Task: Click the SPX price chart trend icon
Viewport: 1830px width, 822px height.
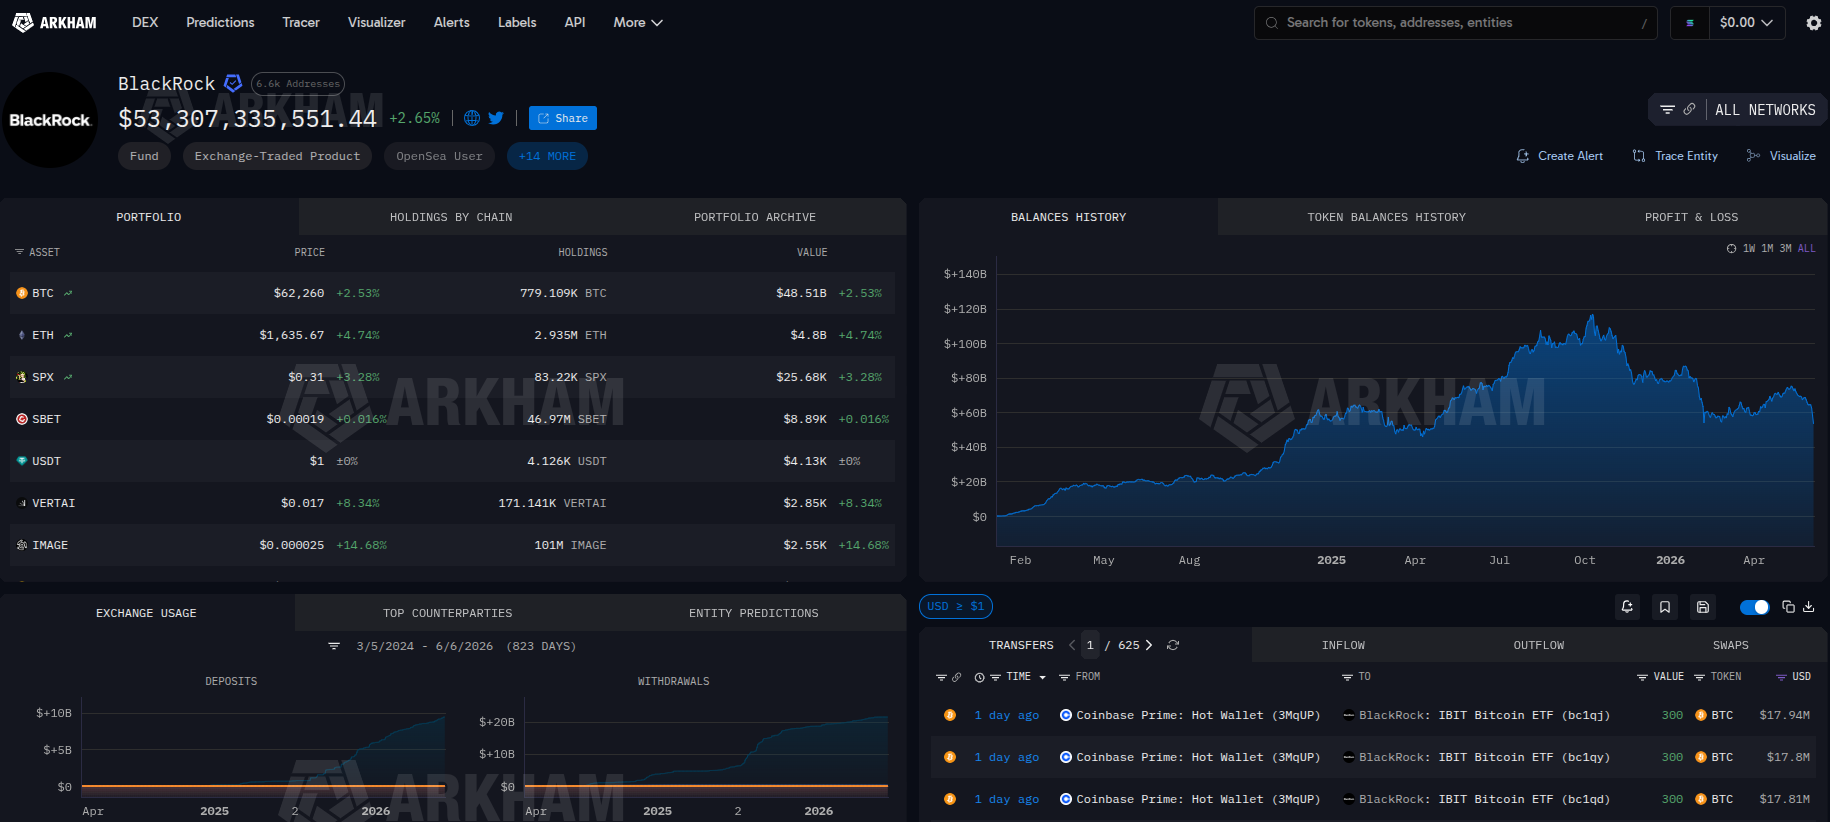Action: [68, 377]
